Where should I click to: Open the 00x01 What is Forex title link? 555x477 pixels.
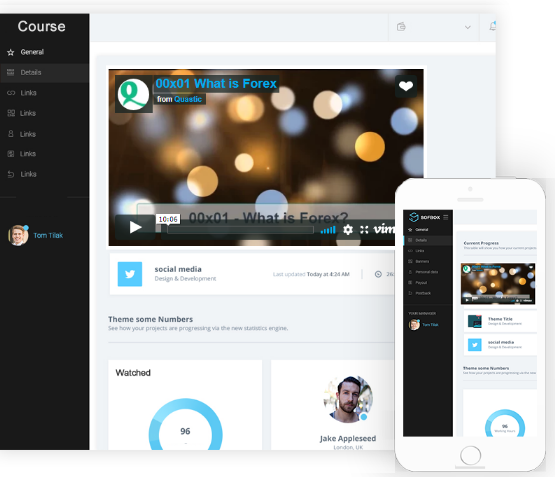[216, 84]
